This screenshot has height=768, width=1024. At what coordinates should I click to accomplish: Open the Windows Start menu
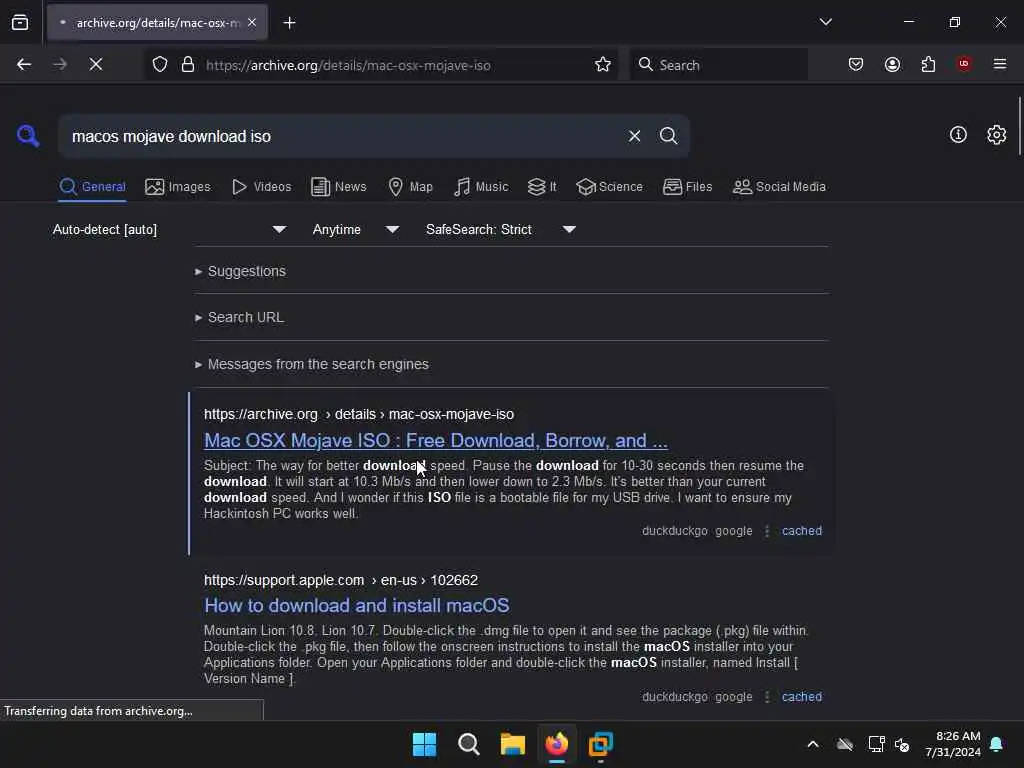point(424,744)
